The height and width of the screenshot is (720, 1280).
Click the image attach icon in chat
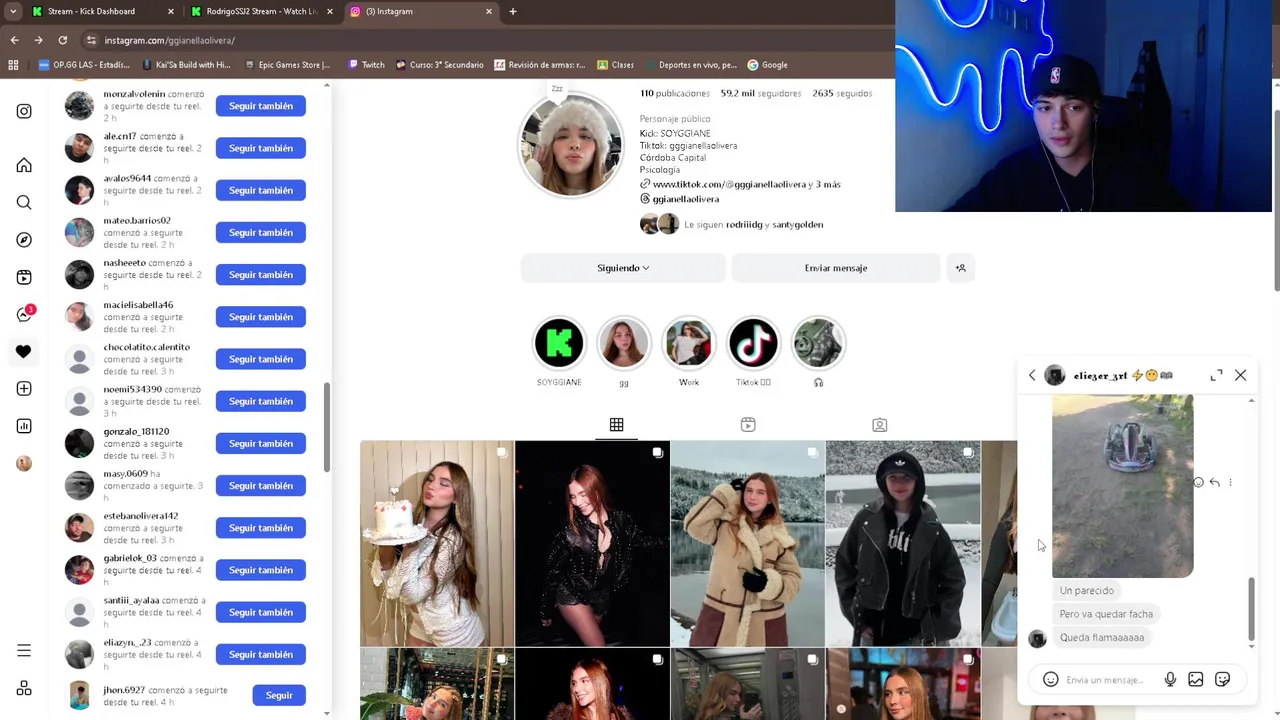pyautogui.click(x=1195, y=679)
